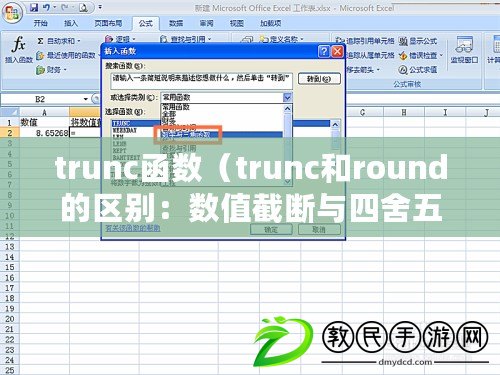Select column A header
This screenshot has height=375, width=500.
(44, 112)
